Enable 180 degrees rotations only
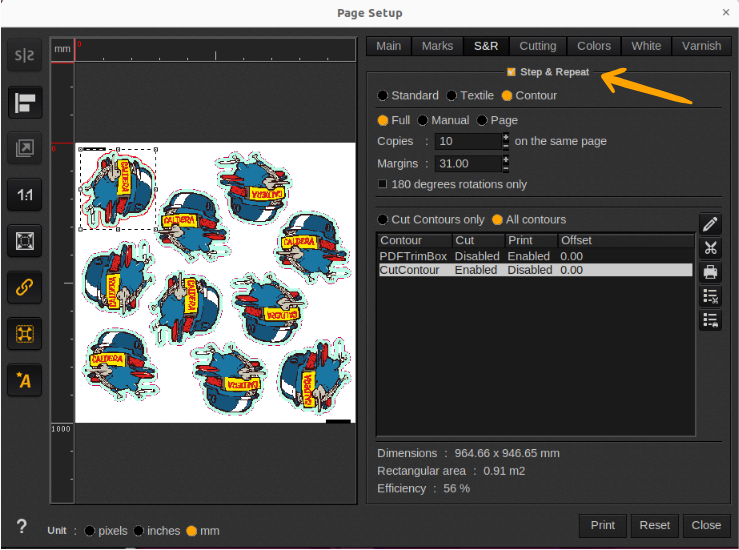Image resolution: width=739 pixels, height=550 pixels. click(x=383, y=184)
